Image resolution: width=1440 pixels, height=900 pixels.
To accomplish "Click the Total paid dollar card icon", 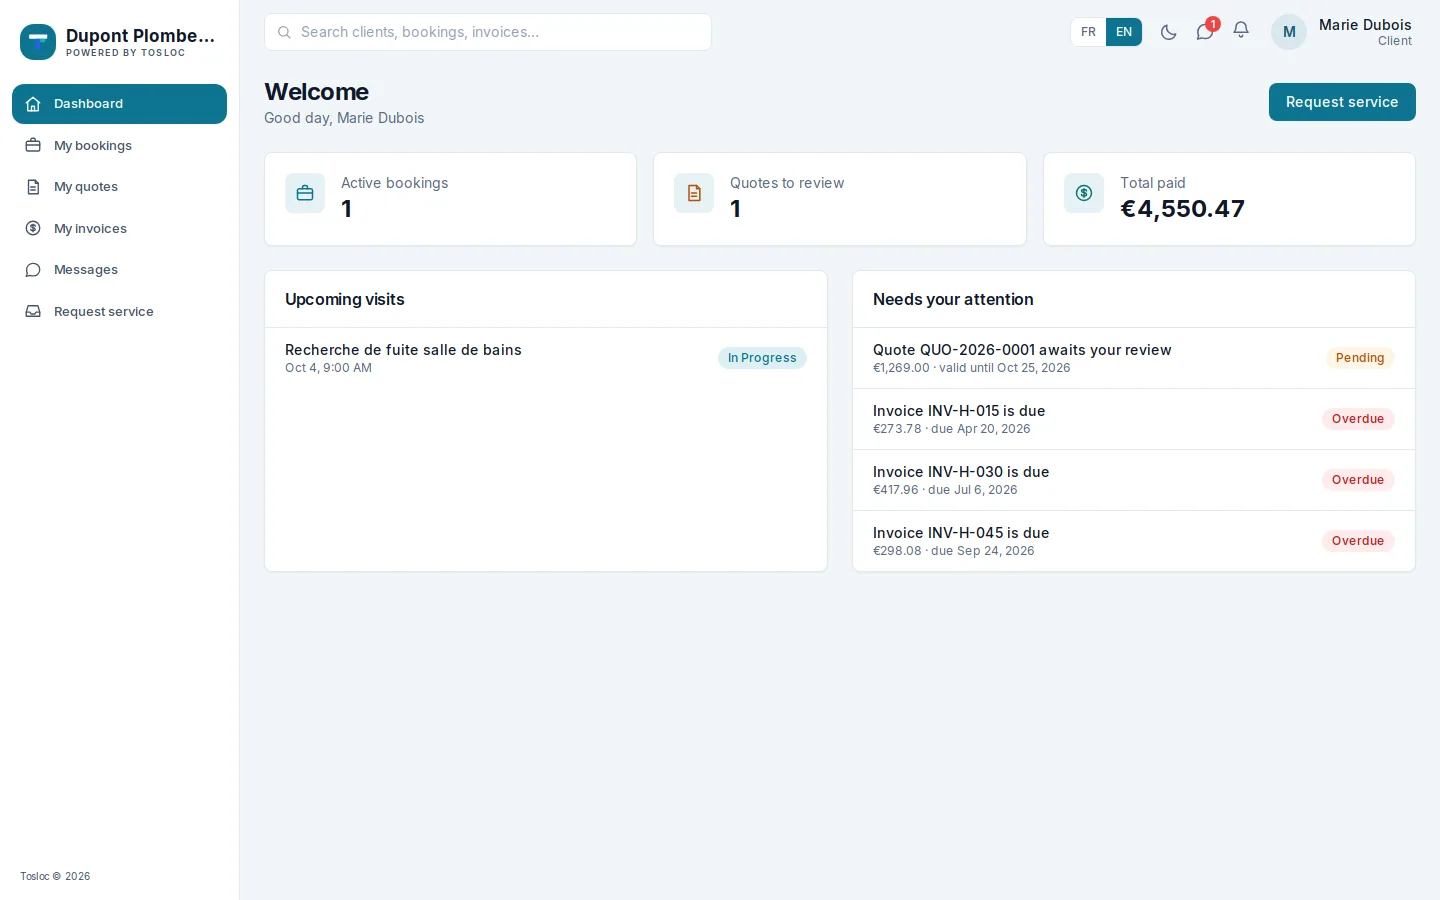I will point(1084,193).
